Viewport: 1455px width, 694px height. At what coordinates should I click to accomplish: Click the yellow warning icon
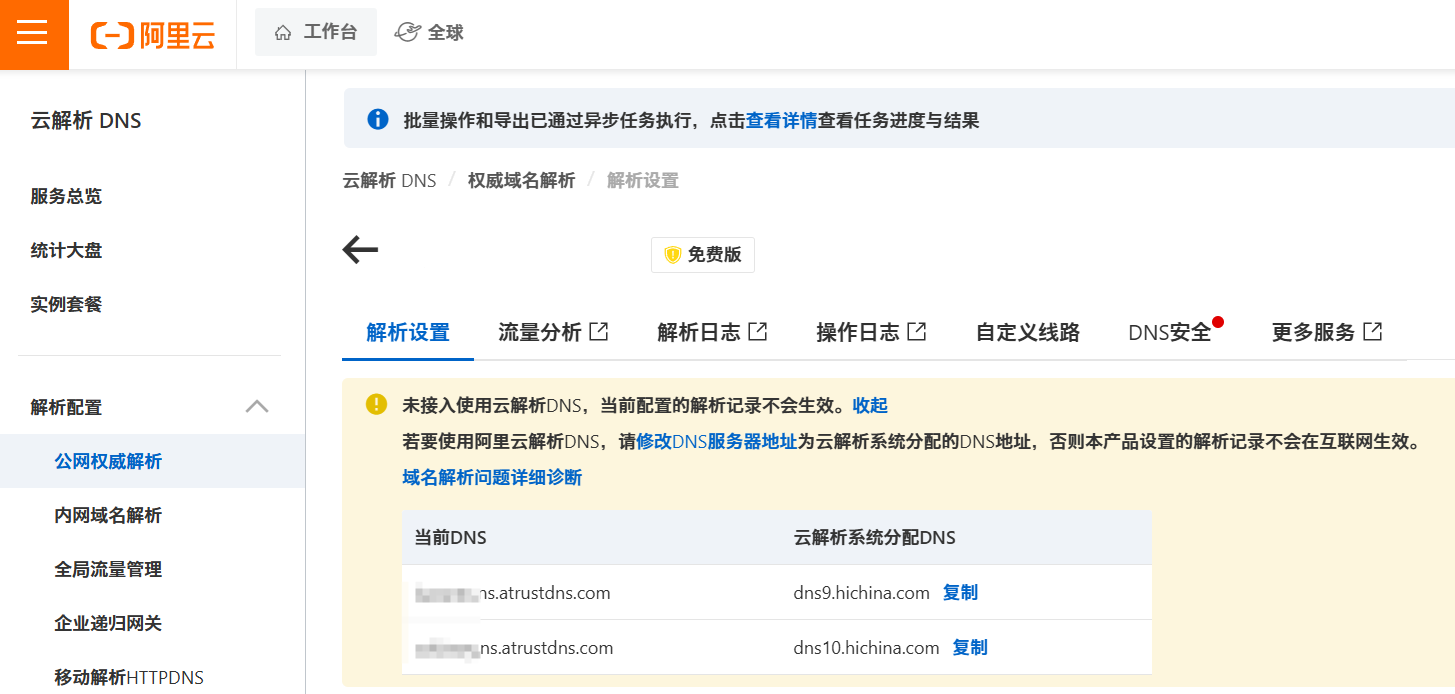click(376, 404)
